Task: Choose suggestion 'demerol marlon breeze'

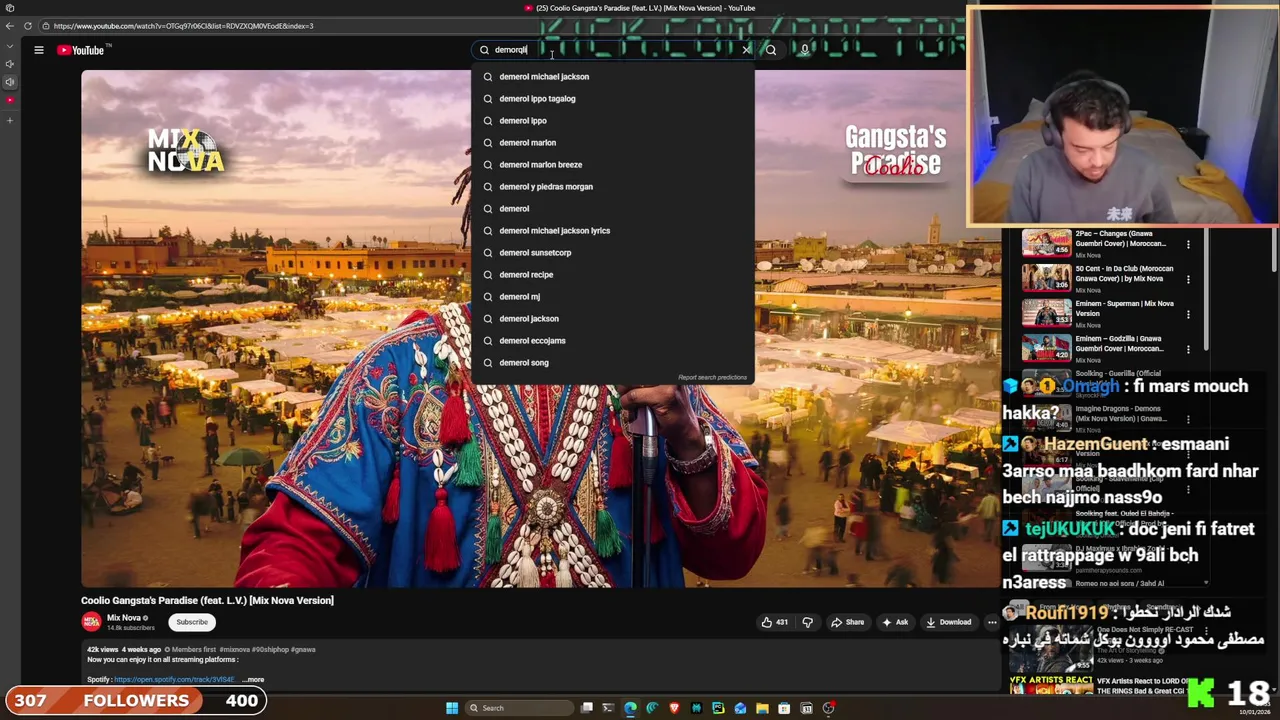Action: (x=613, y=165)
